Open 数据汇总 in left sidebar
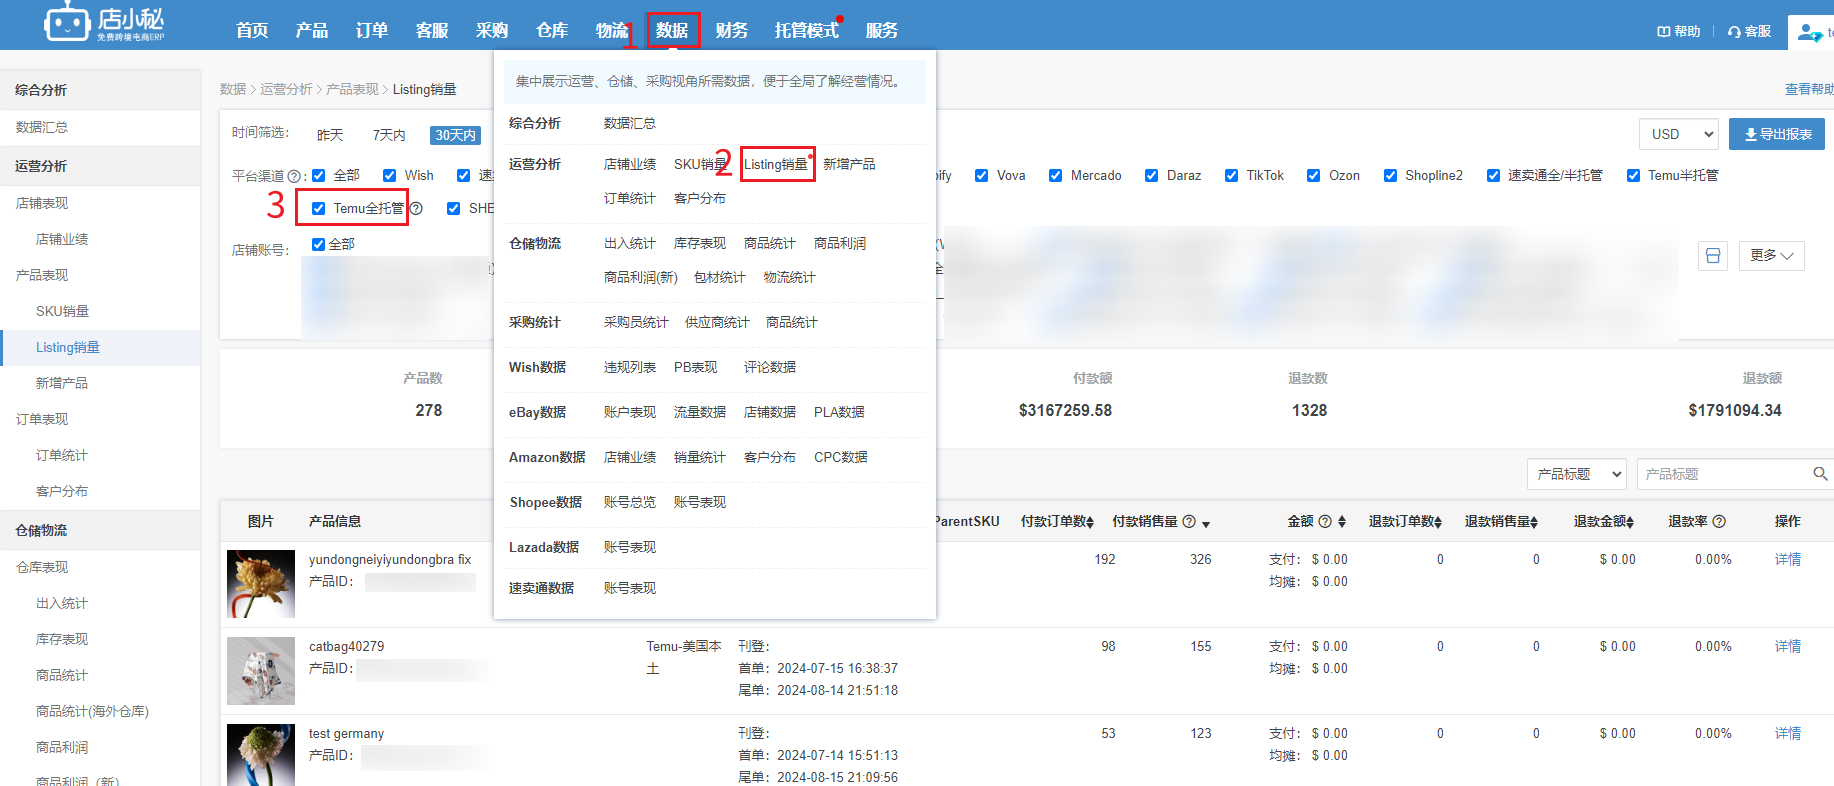 (42, 128)
